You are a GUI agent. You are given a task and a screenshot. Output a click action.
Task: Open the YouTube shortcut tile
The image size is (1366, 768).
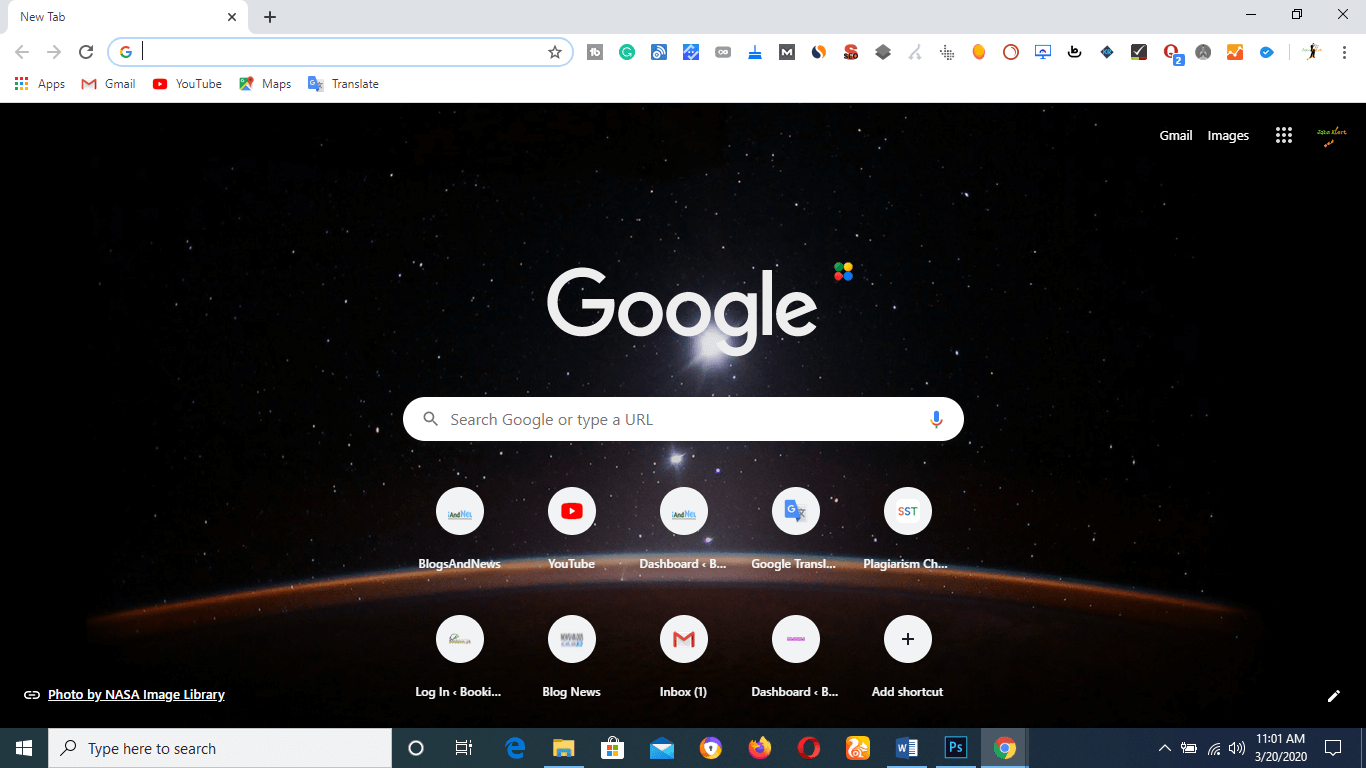pos(572,531)
